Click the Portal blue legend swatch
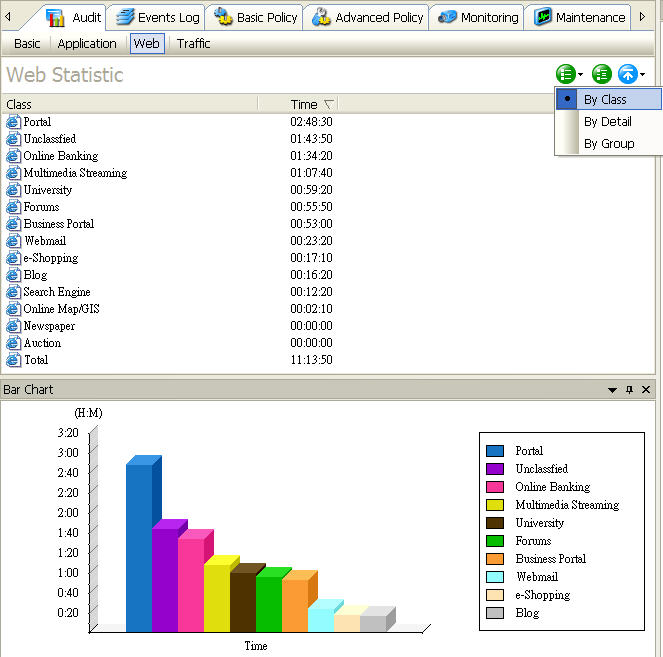This screenshot has height=657, width=663. click(x=495, y=451)
